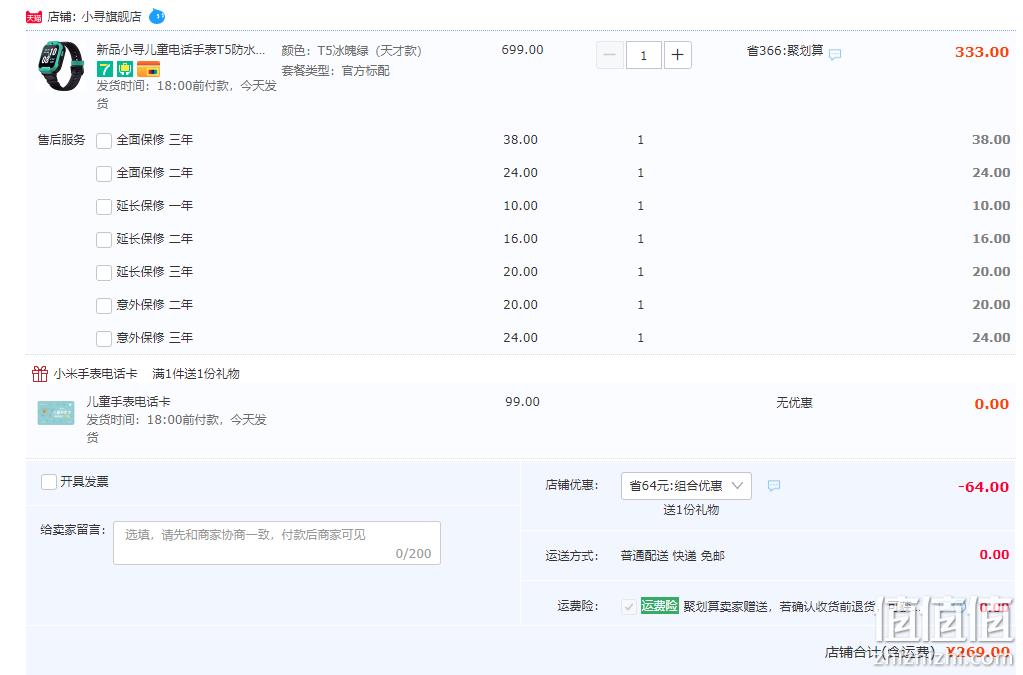Decrease quantity with the minus button

(x=609, y=55)
